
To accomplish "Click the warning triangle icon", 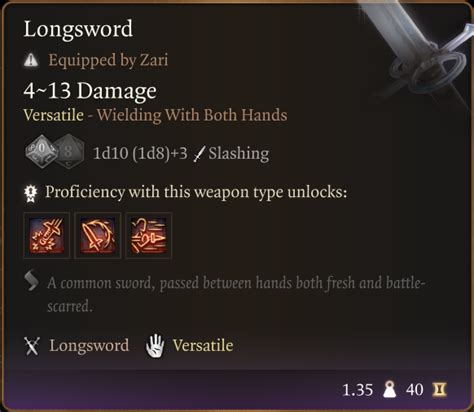I will (x=31, y=60).
